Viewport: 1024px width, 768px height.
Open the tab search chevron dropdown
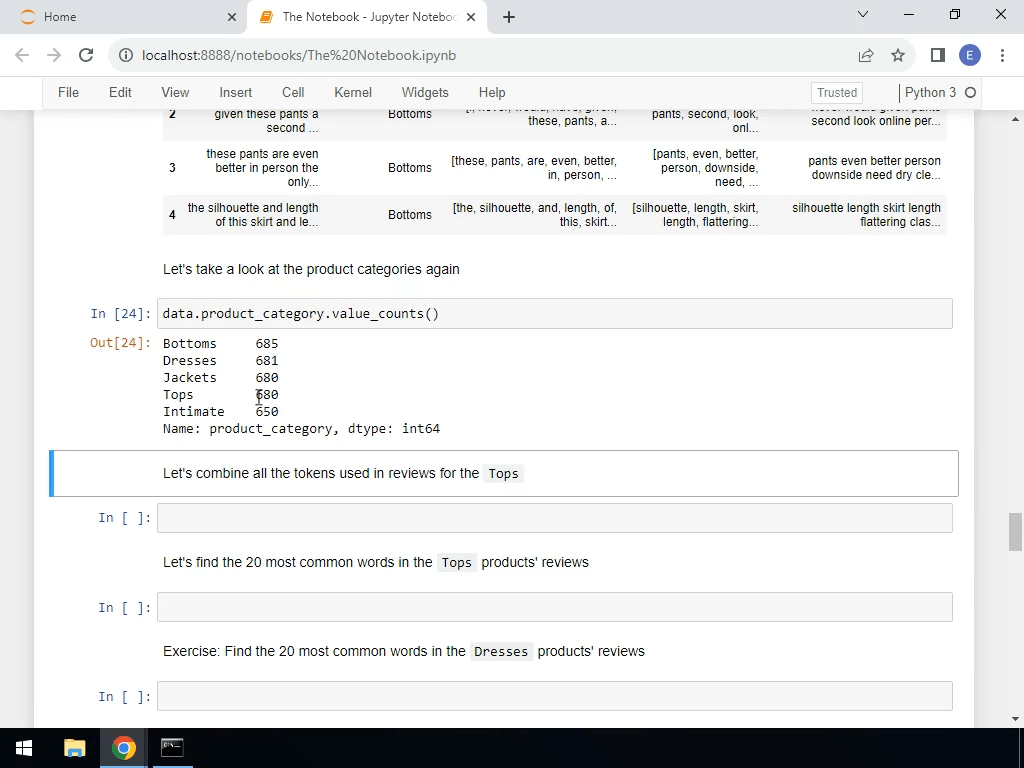862,16
